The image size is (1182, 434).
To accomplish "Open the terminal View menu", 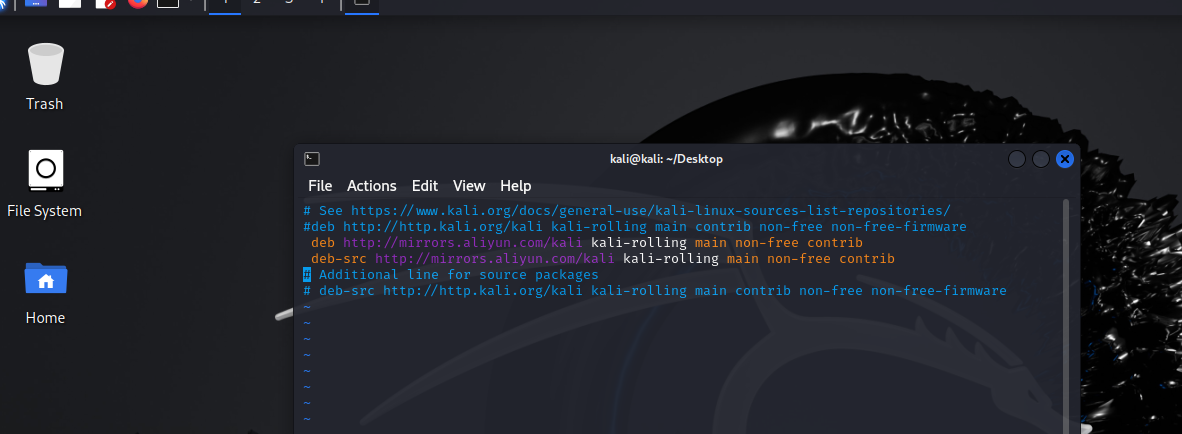I will click(x=468, y=186).
